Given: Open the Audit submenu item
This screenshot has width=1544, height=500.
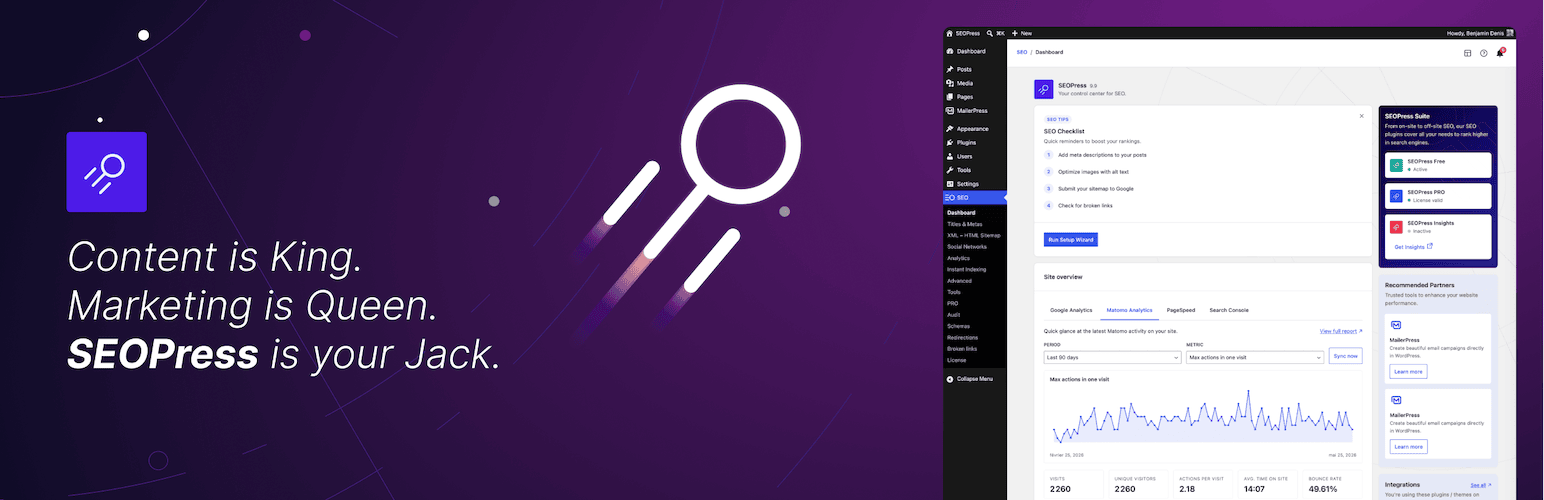Looking at the screenshot, I should (x=954, y=314).
